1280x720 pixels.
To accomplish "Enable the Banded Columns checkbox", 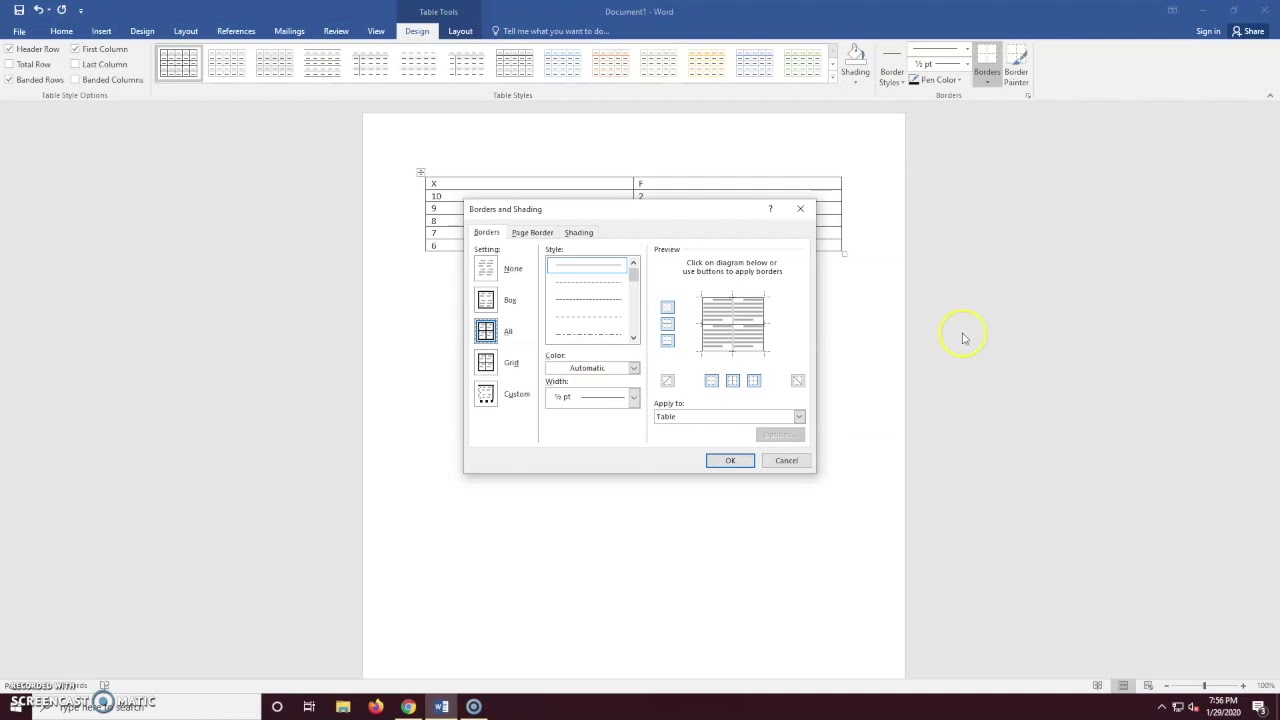I will pos(75,80).
